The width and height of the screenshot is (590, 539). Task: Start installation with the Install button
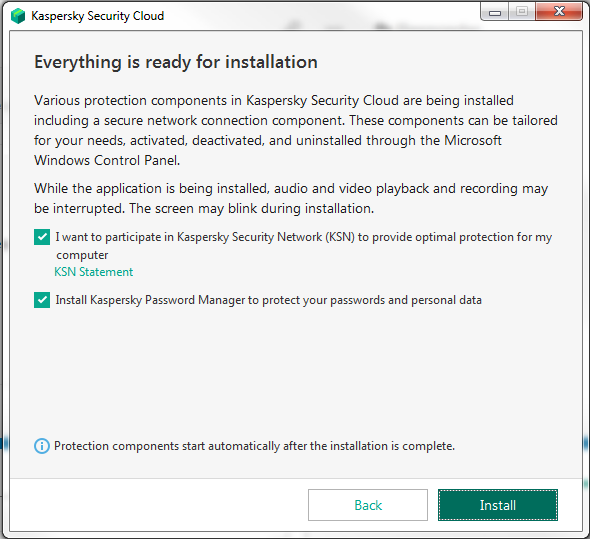498,505
